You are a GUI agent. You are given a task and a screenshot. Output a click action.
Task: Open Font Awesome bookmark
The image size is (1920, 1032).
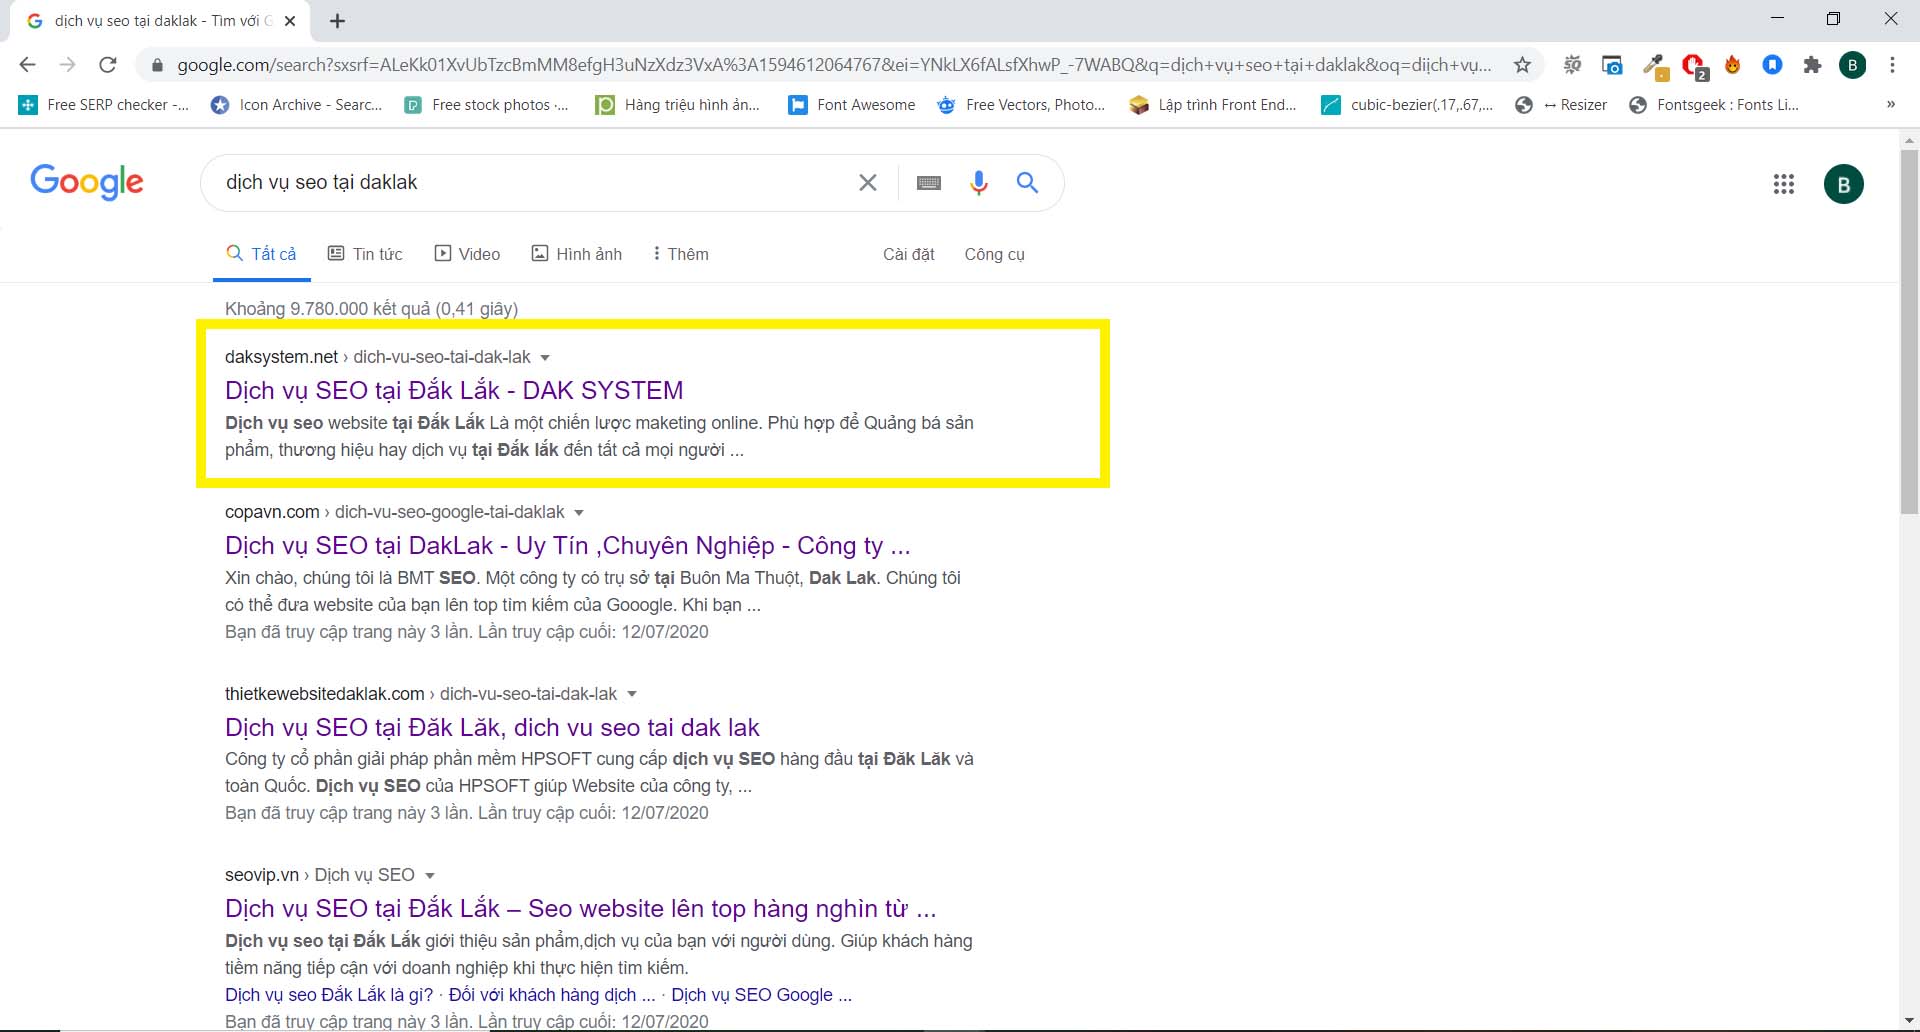[x=852, y=105]
